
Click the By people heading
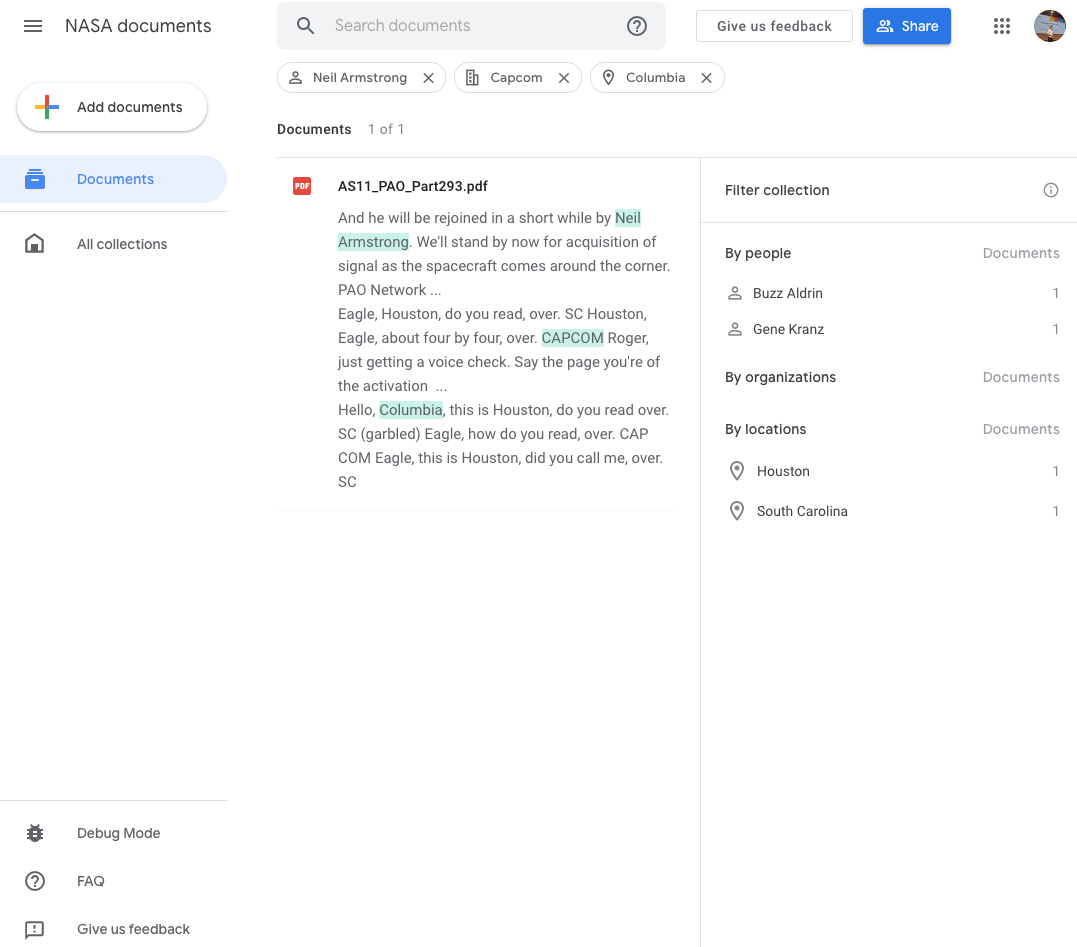pos(758,253)
